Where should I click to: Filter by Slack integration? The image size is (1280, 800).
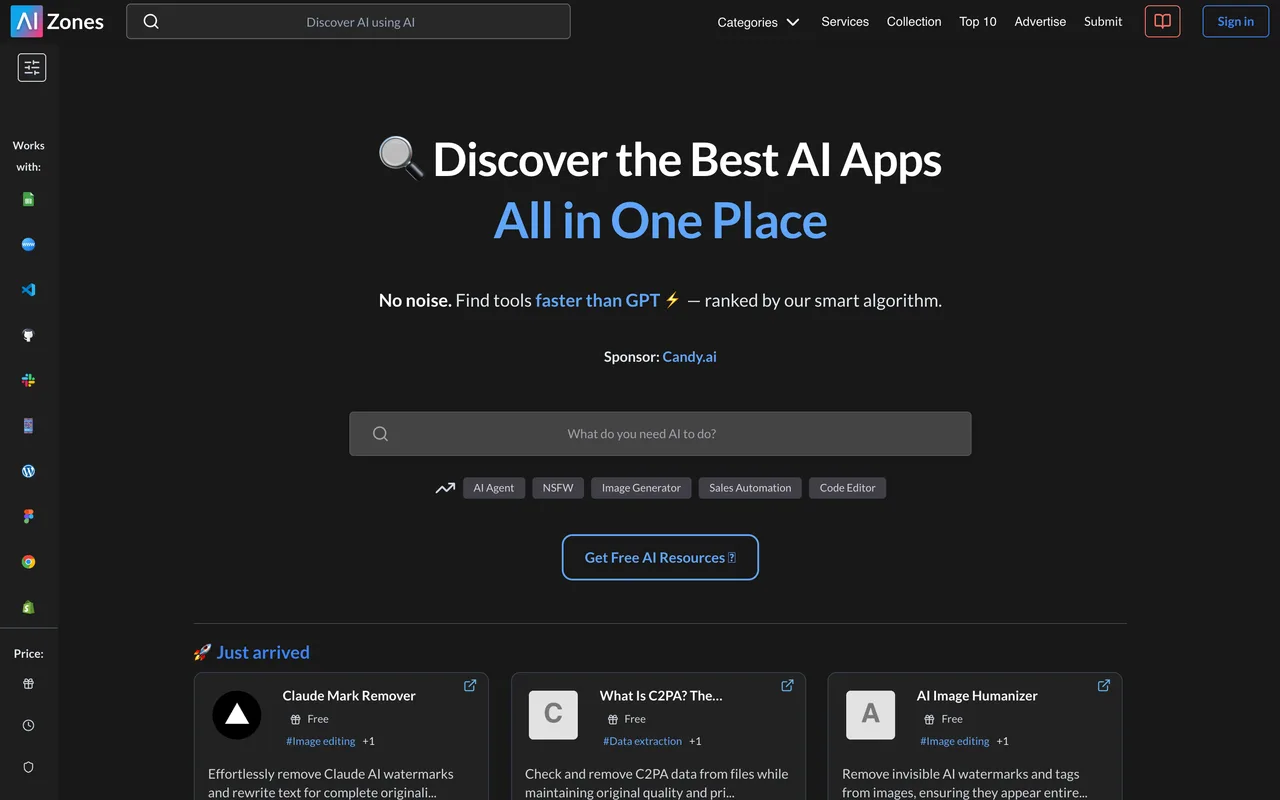[x=28, y=380]
